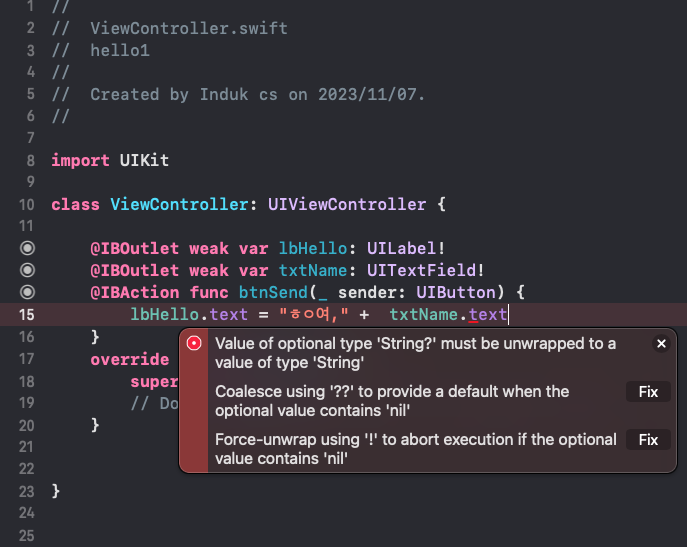
Task: Apply the Fix for coalescing with '??'
Action: (648, 391)
